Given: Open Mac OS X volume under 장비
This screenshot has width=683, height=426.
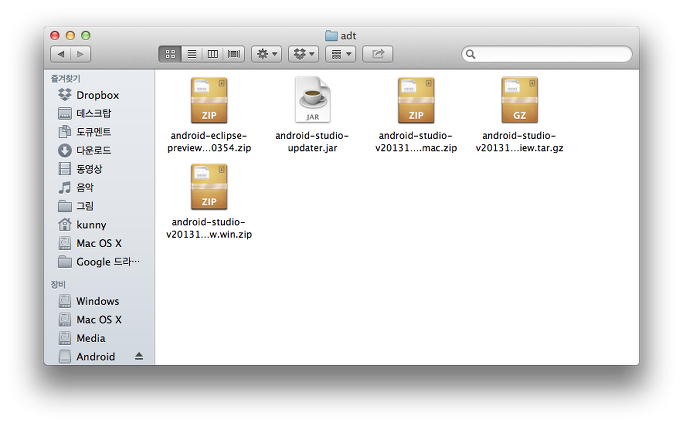Looking at the screenshot, I should 99,319.
